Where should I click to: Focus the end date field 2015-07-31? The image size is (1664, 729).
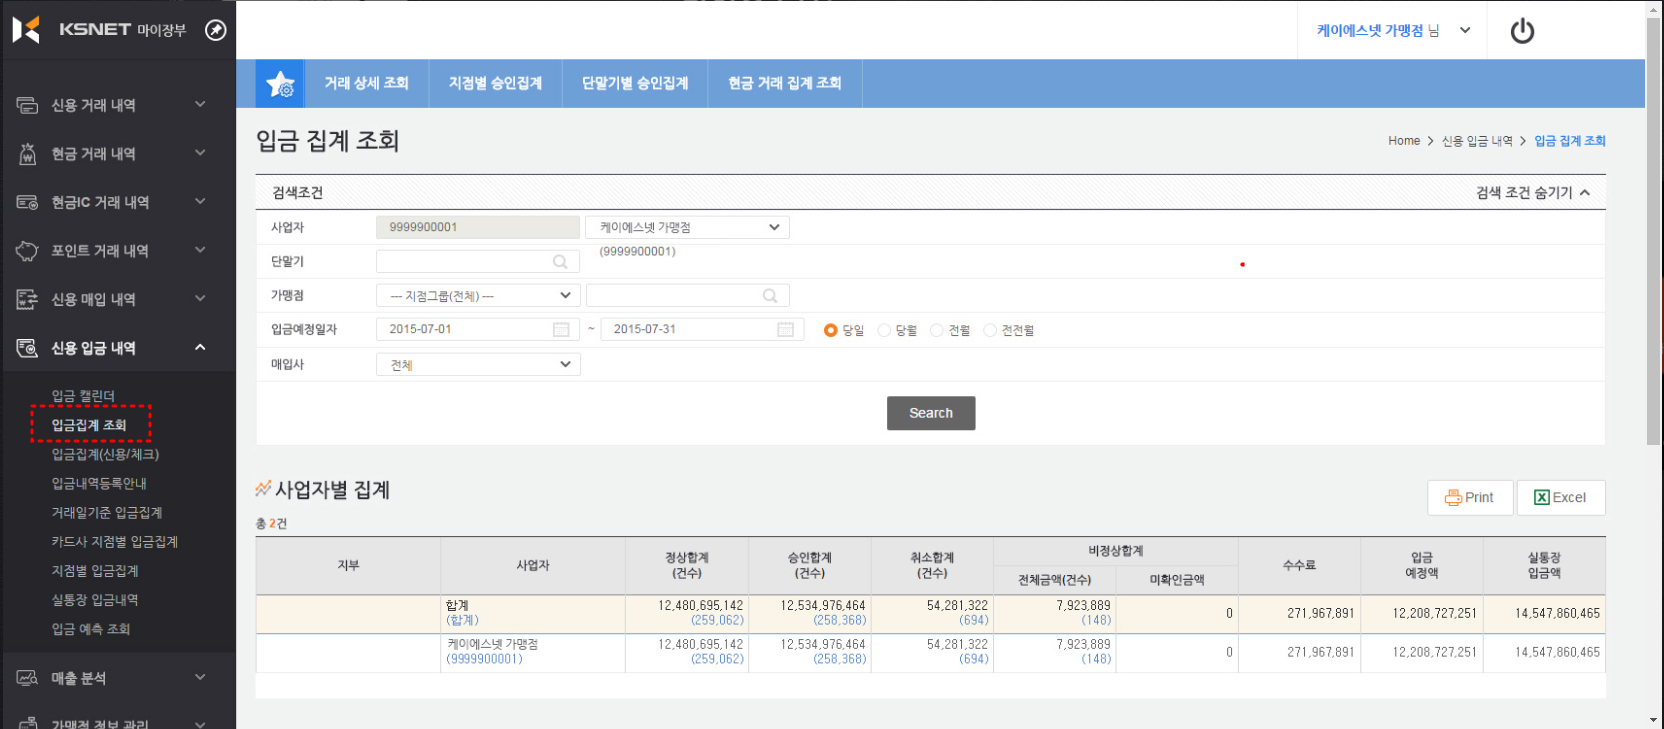[702, 329]
